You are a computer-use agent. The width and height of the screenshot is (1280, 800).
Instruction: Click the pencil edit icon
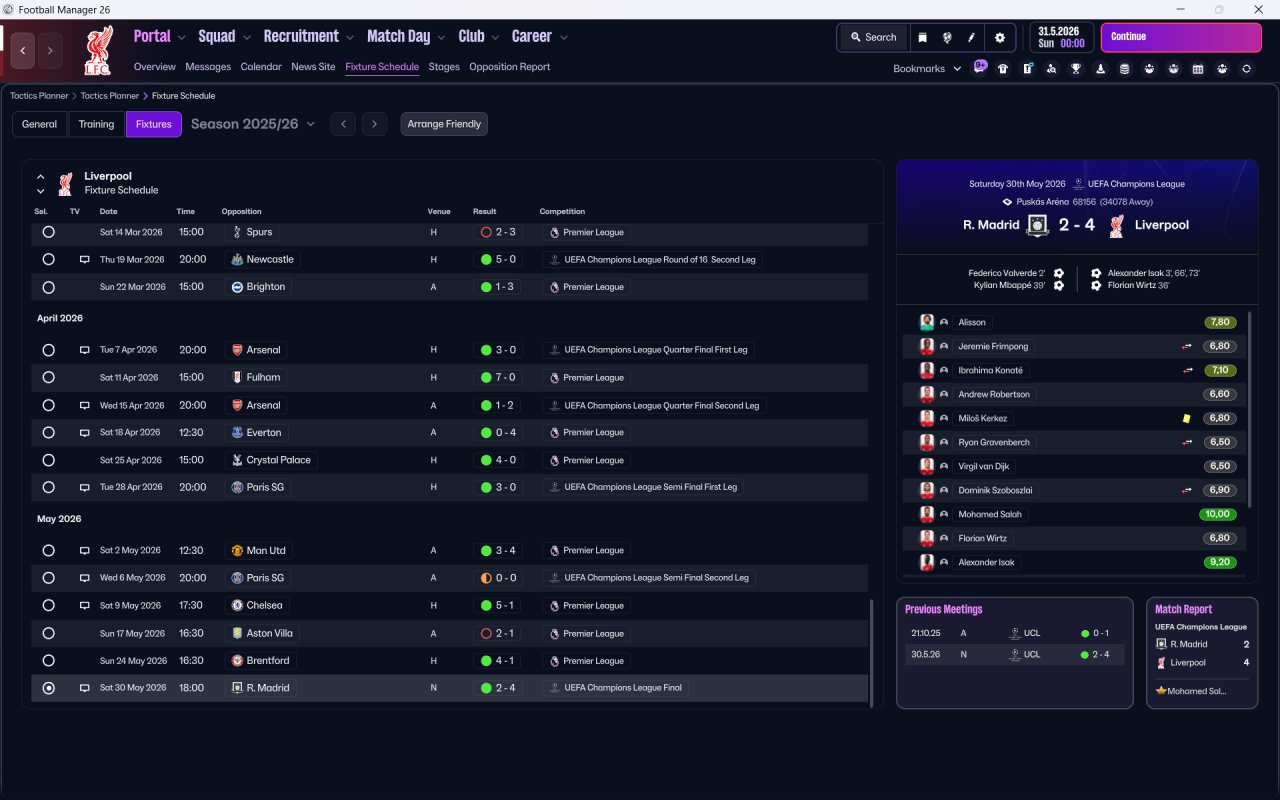[971, 37]
